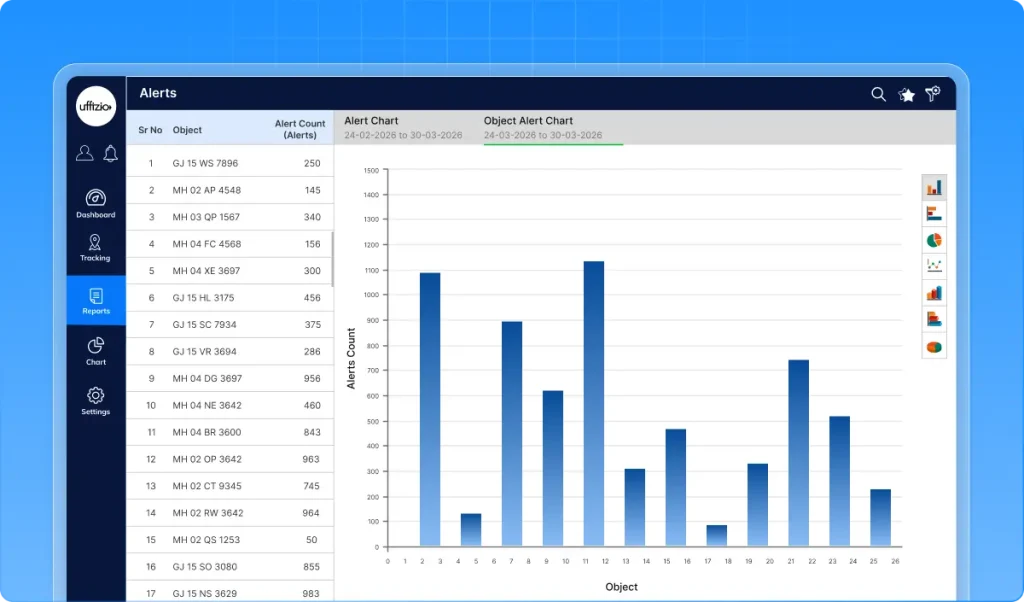Open Settings in the sidebar
1024x602 pixels.
pos(96,400)
